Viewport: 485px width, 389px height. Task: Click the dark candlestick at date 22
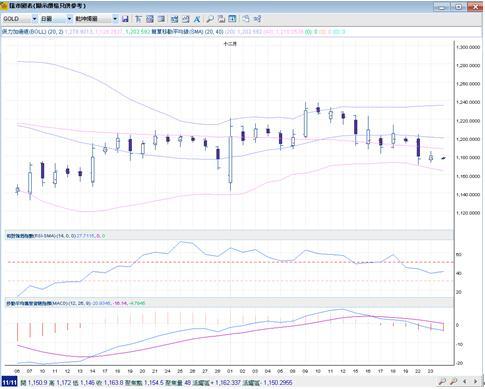(x=418, y=148)
